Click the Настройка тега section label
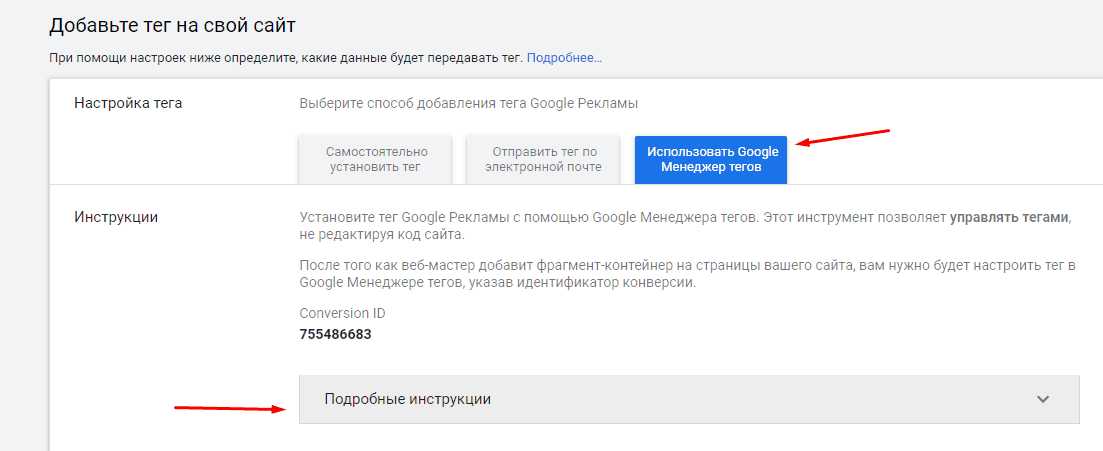Screen dimensions: 1103x451 point(128,103)
